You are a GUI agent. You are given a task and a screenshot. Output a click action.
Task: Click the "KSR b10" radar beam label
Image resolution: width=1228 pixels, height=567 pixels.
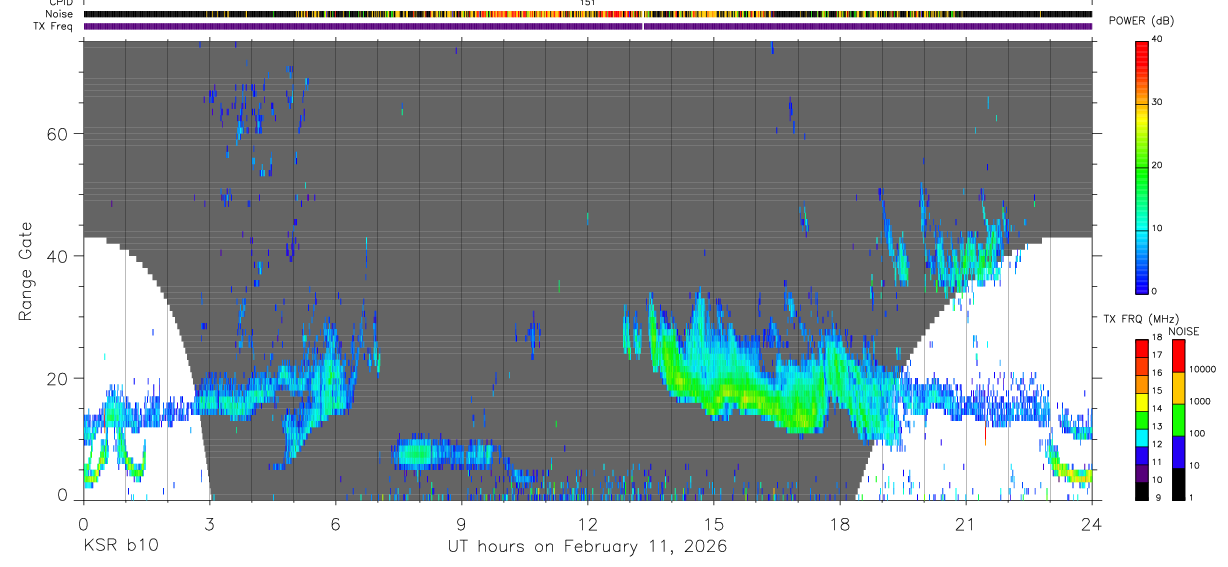click(120, 547)
